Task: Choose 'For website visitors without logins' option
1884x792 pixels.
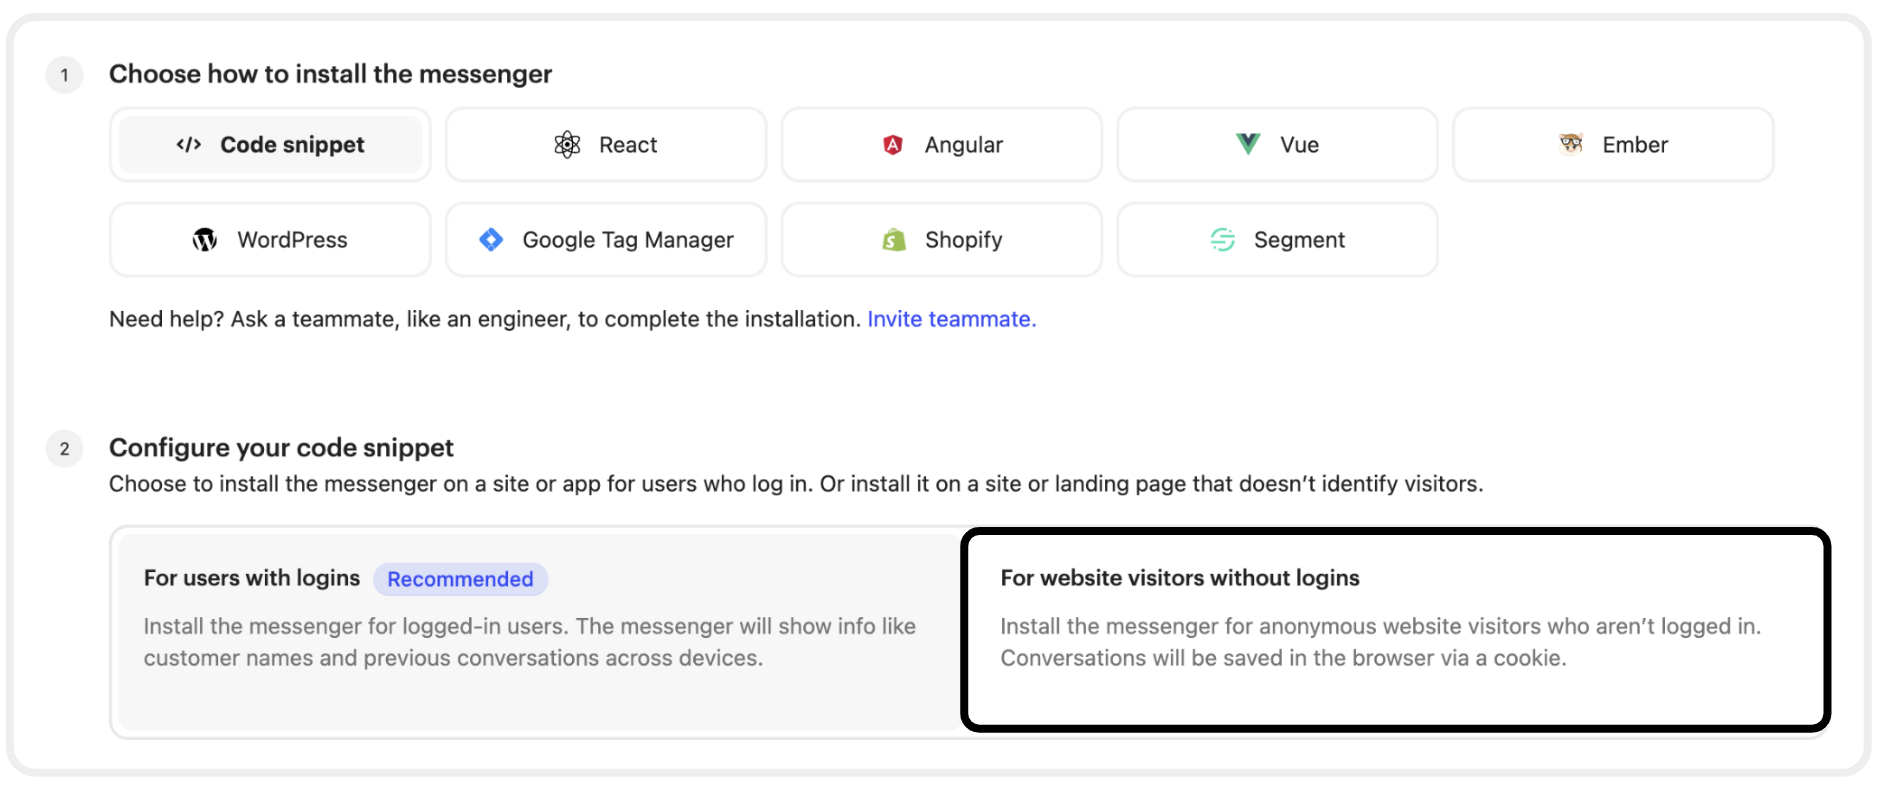Action: (1180, 578)
